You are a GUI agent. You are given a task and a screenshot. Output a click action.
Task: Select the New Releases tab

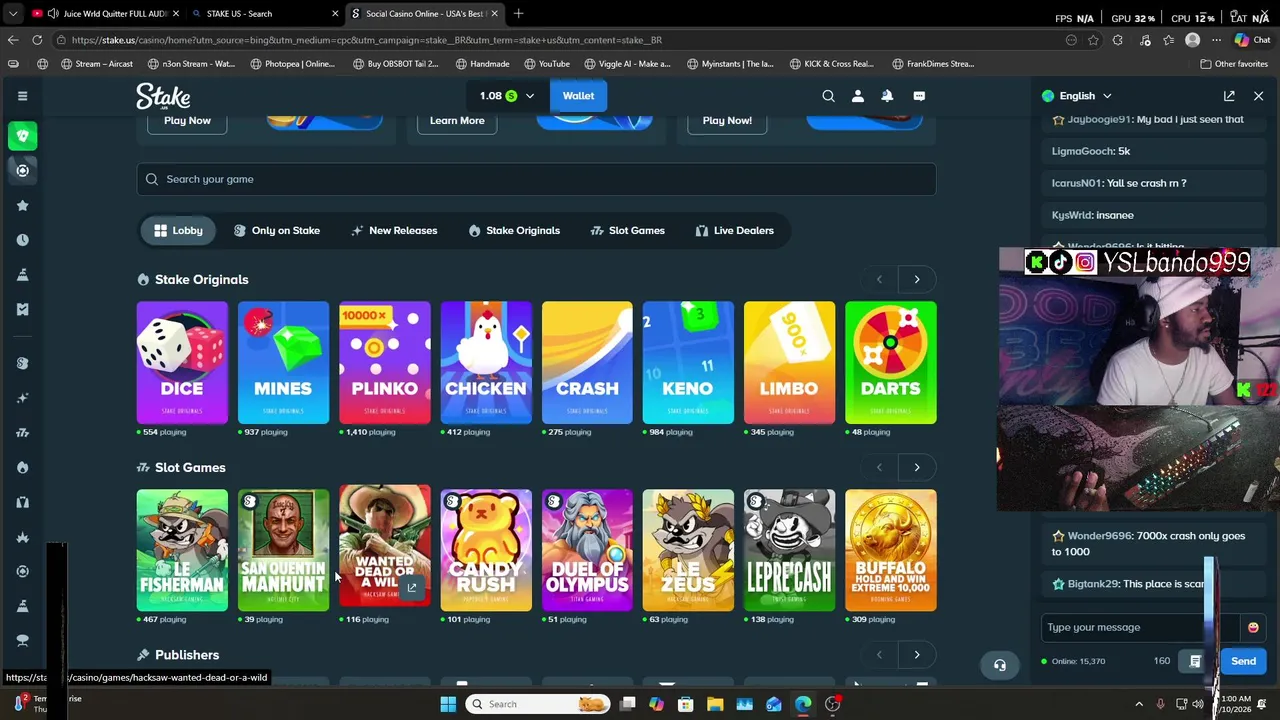tap(394, 230)
